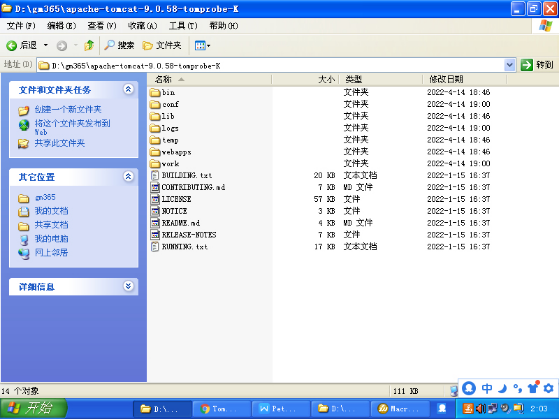
Task: Select the temp folder icon
Action: point(155,140)
